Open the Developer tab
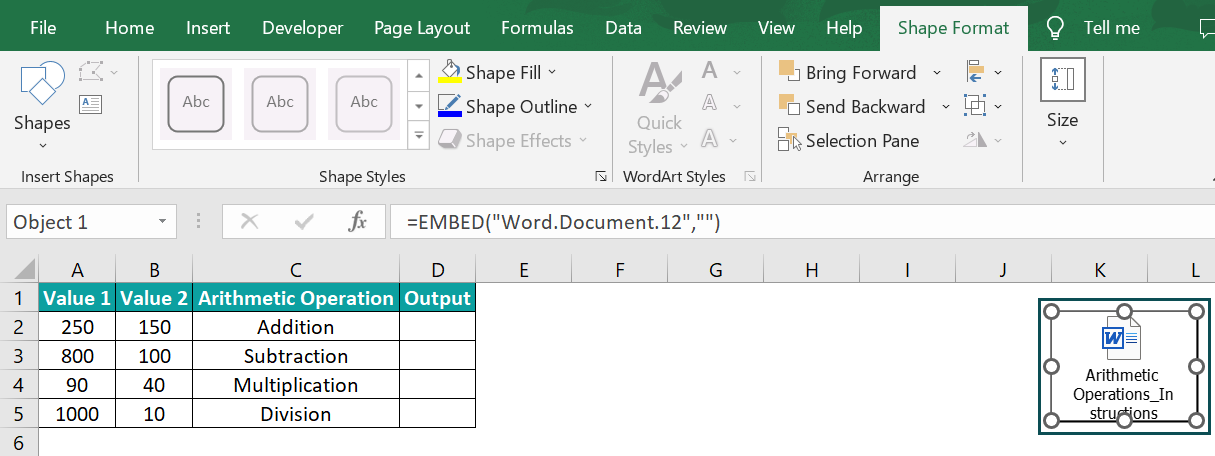Screen dimensions: 1215x456 303,28
